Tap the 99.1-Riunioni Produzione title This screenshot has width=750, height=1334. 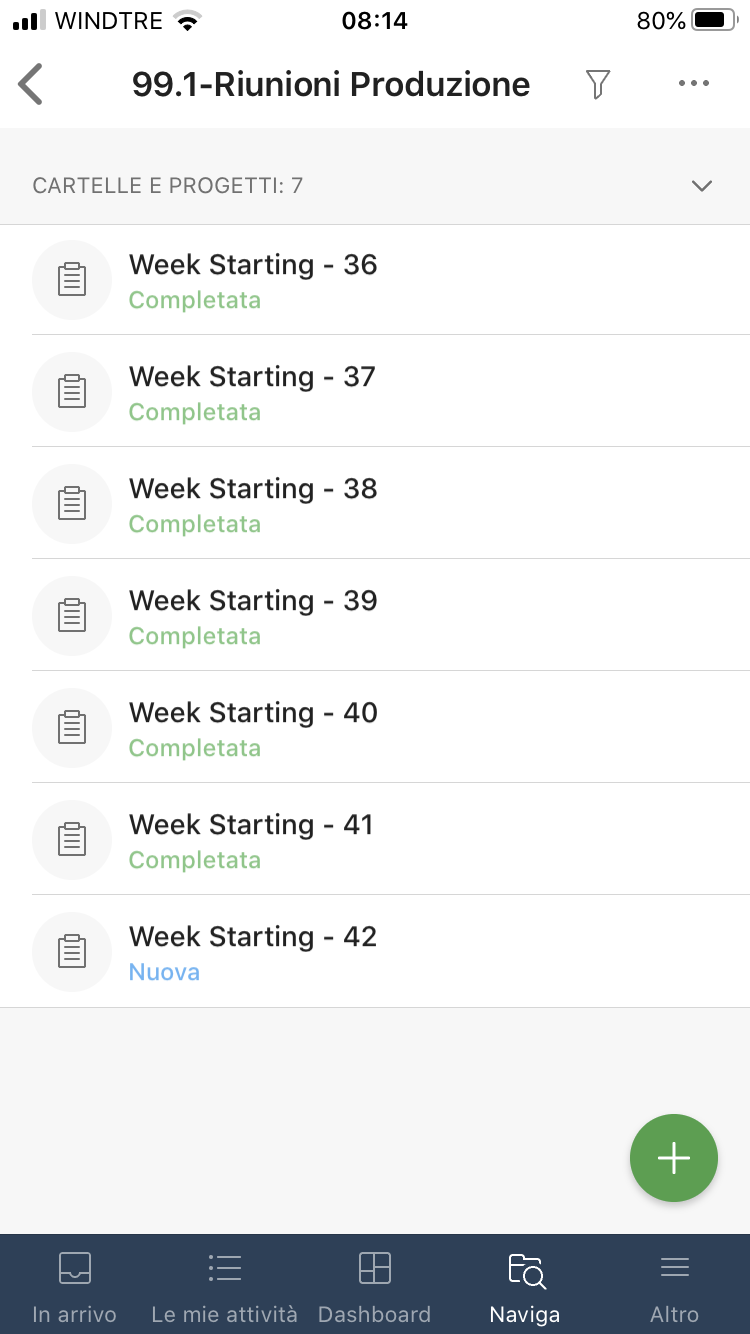(331, 84)
